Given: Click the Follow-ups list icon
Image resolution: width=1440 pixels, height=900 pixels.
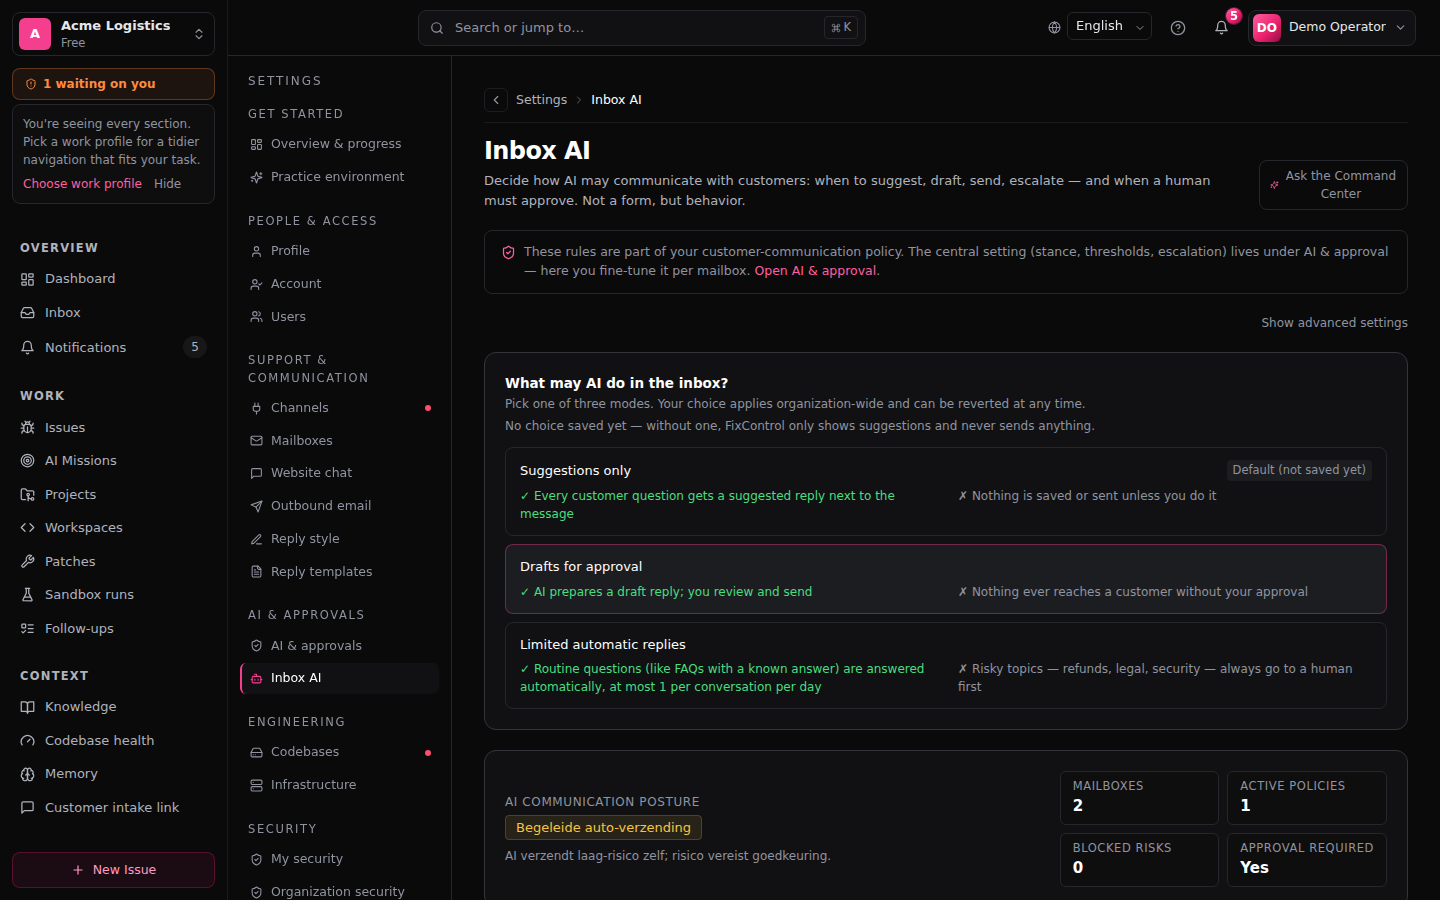Looking at the screenshot, I should click(x=28, y=629).
